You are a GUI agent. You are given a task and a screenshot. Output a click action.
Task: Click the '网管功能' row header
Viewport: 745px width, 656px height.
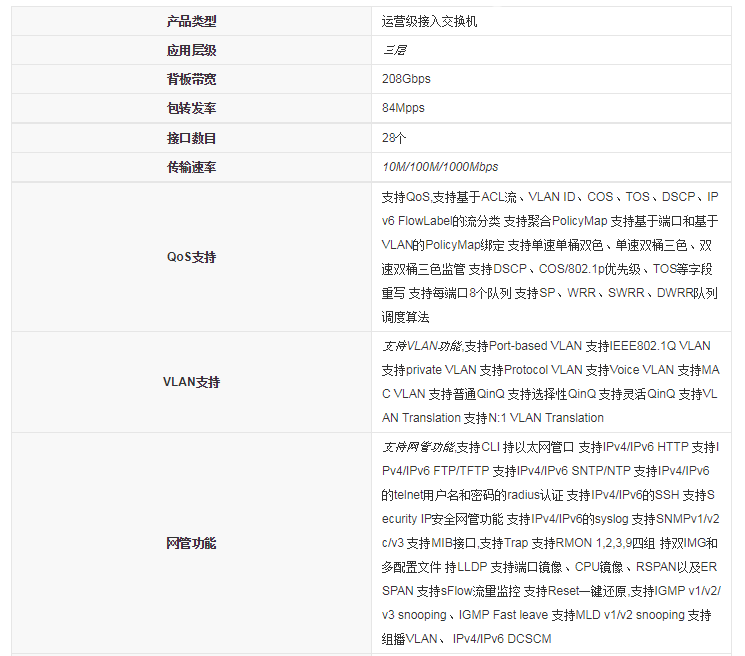[x=191, y=543]
